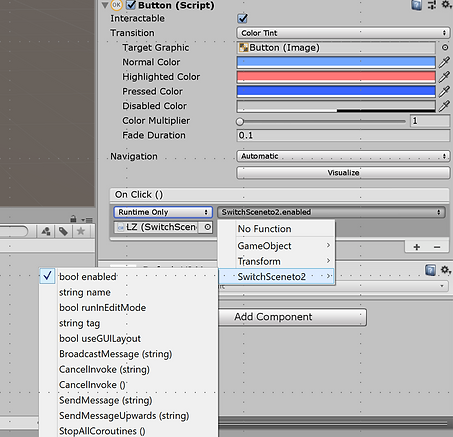Click the Visualize button

coord(343,173)
